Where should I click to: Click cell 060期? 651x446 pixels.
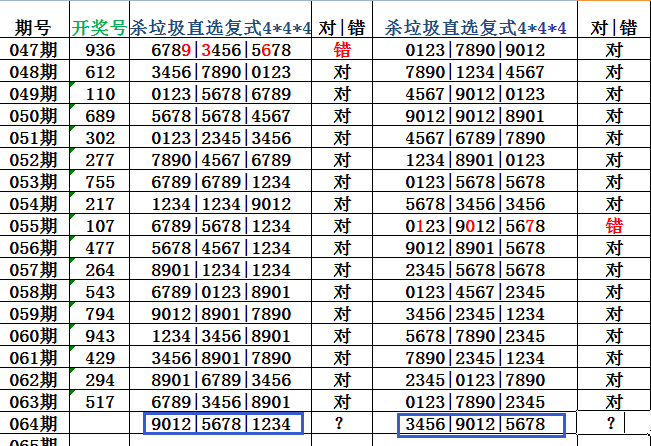[33, 336]
